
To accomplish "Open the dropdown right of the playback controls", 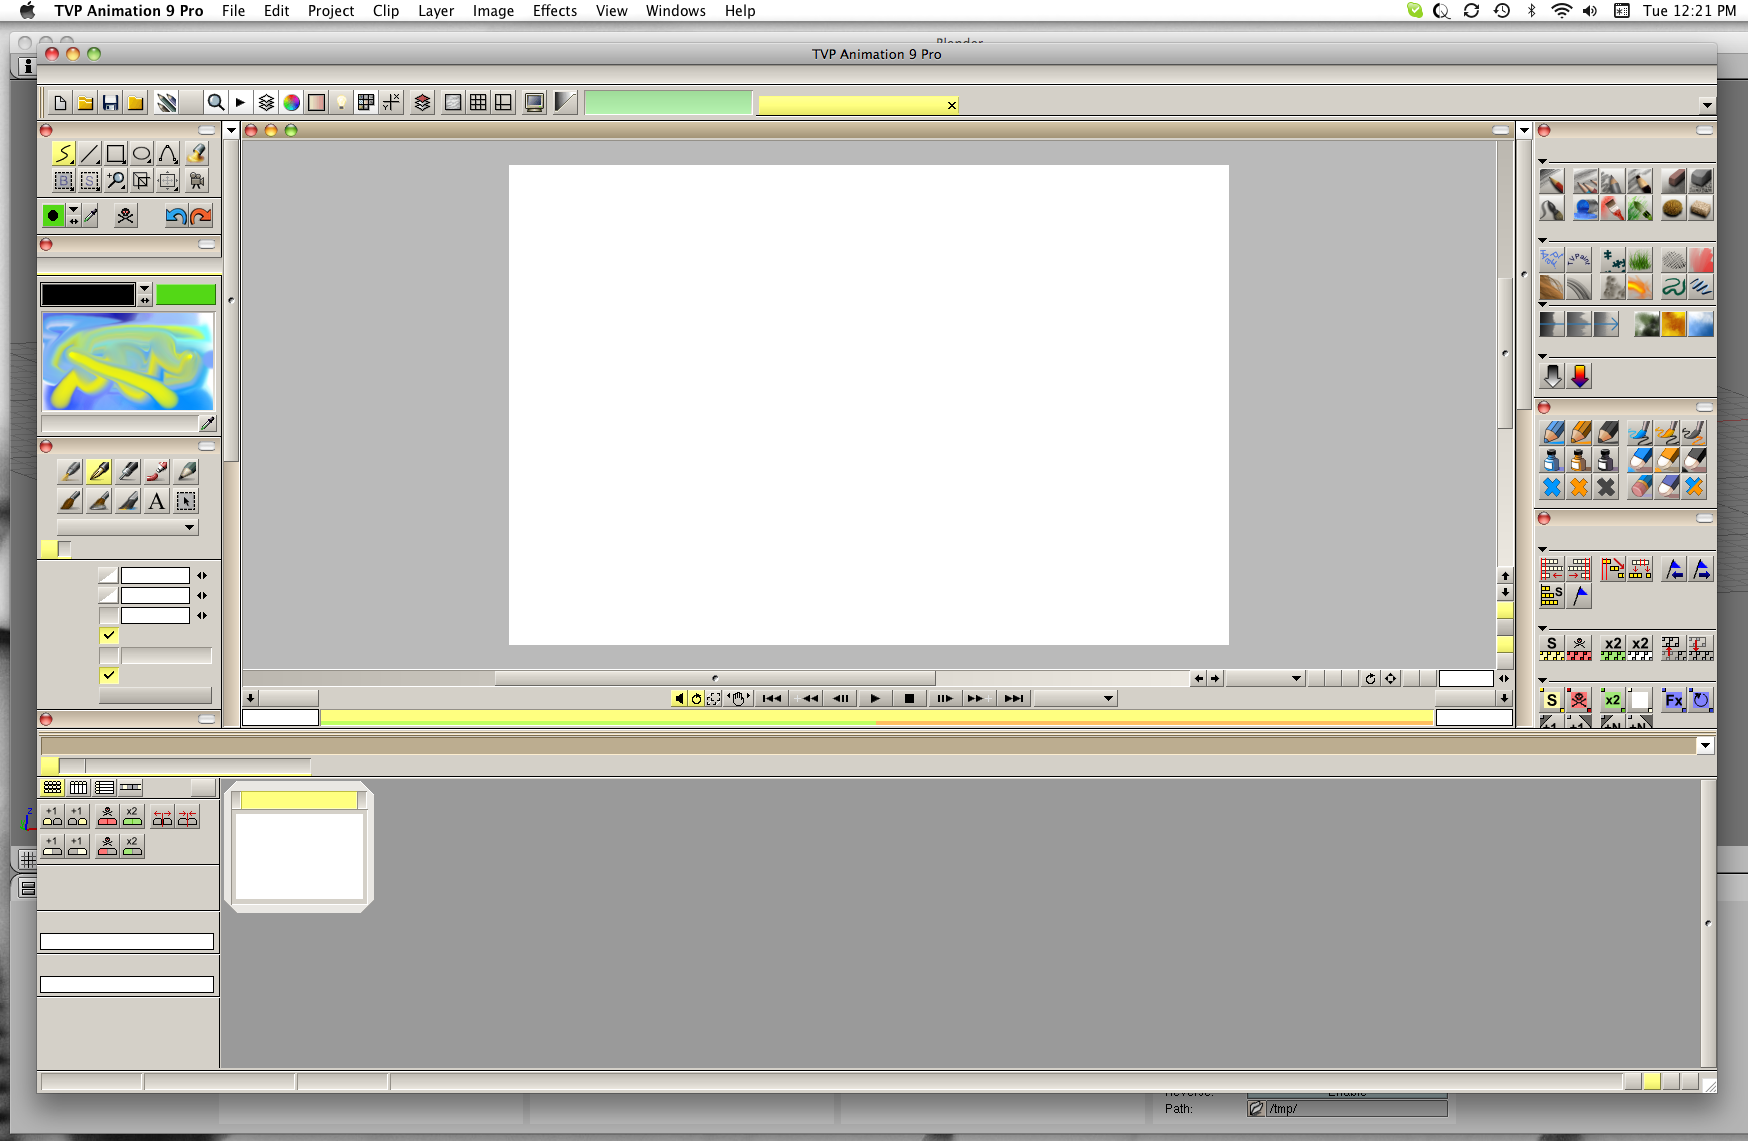I will tap(1075, 698).
